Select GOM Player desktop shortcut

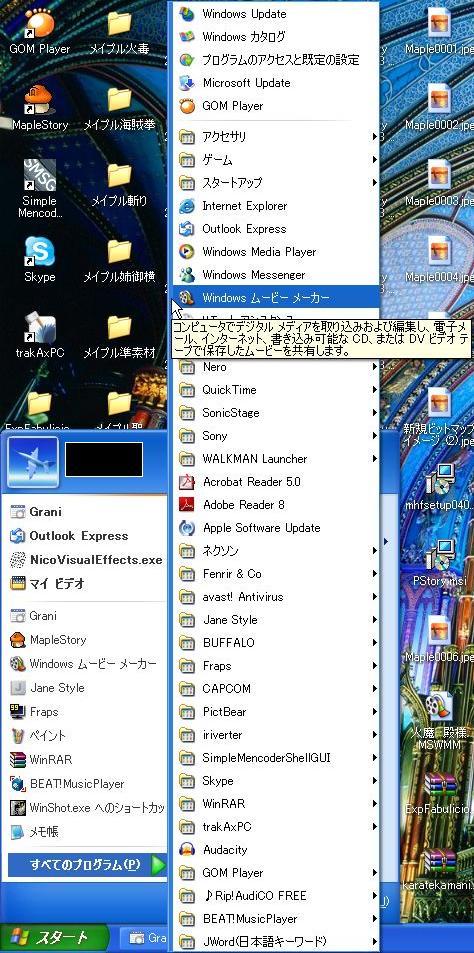40,32
